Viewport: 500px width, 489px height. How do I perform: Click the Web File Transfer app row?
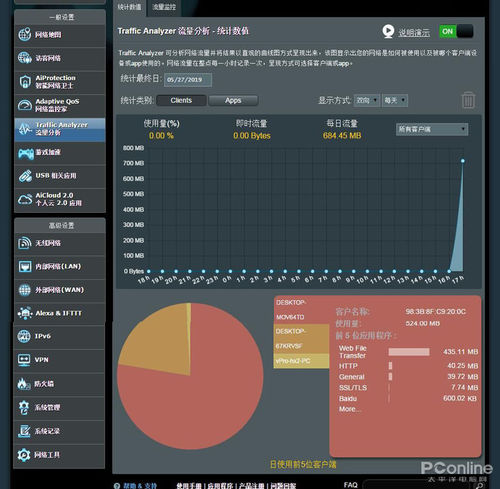coord(408,352)
